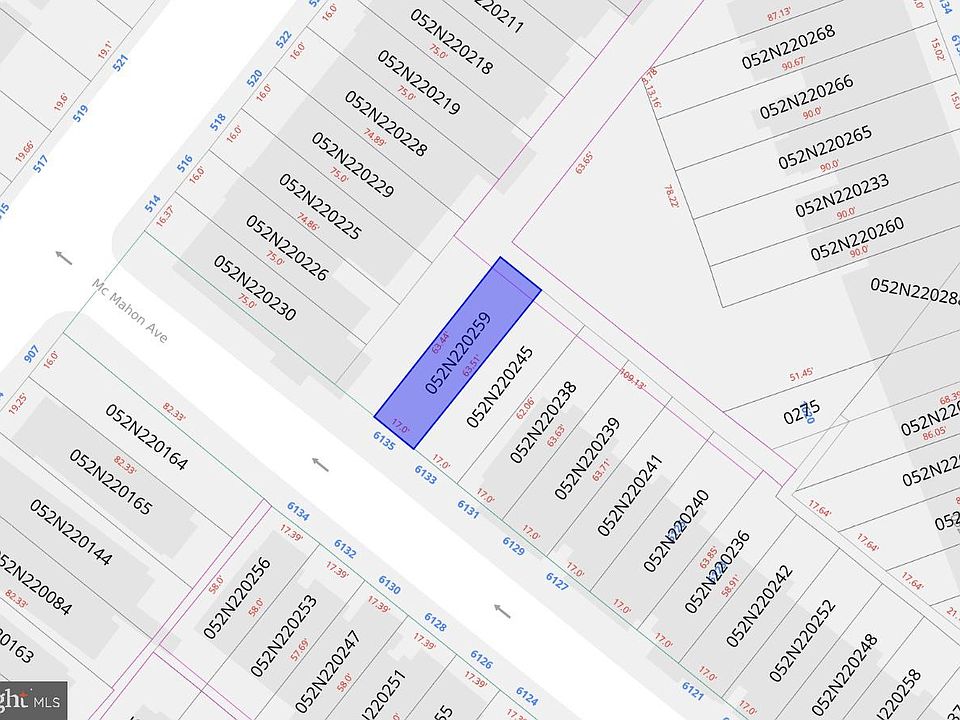Click the 51.45' dimension label
Viewport: 960px width, 720px height.
tap(801, 374)
